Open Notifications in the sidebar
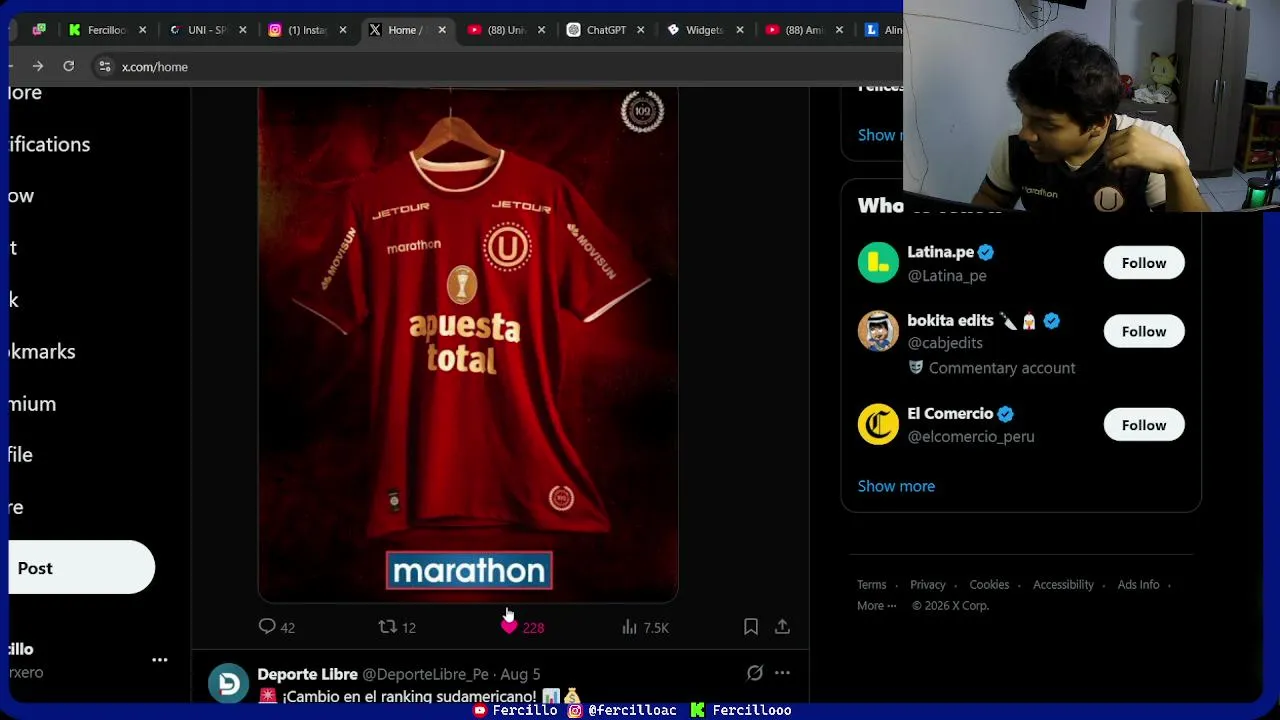The width and height of the screenshot is (1280, 720). pos(50,144)
